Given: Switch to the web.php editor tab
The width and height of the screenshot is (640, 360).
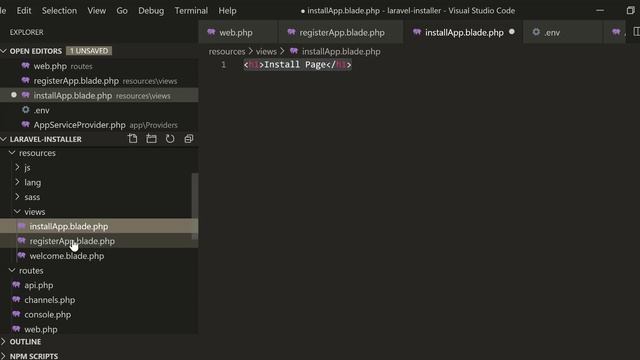Looking at the screenshot, I should point(238,32).
